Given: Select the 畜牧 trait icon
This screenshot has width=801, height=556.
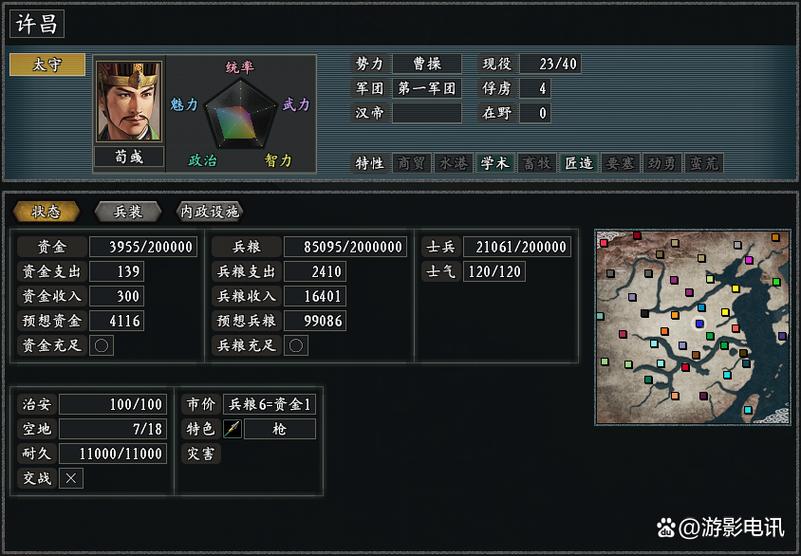Looking at the screenshot, I should click(x=537, y=163).
